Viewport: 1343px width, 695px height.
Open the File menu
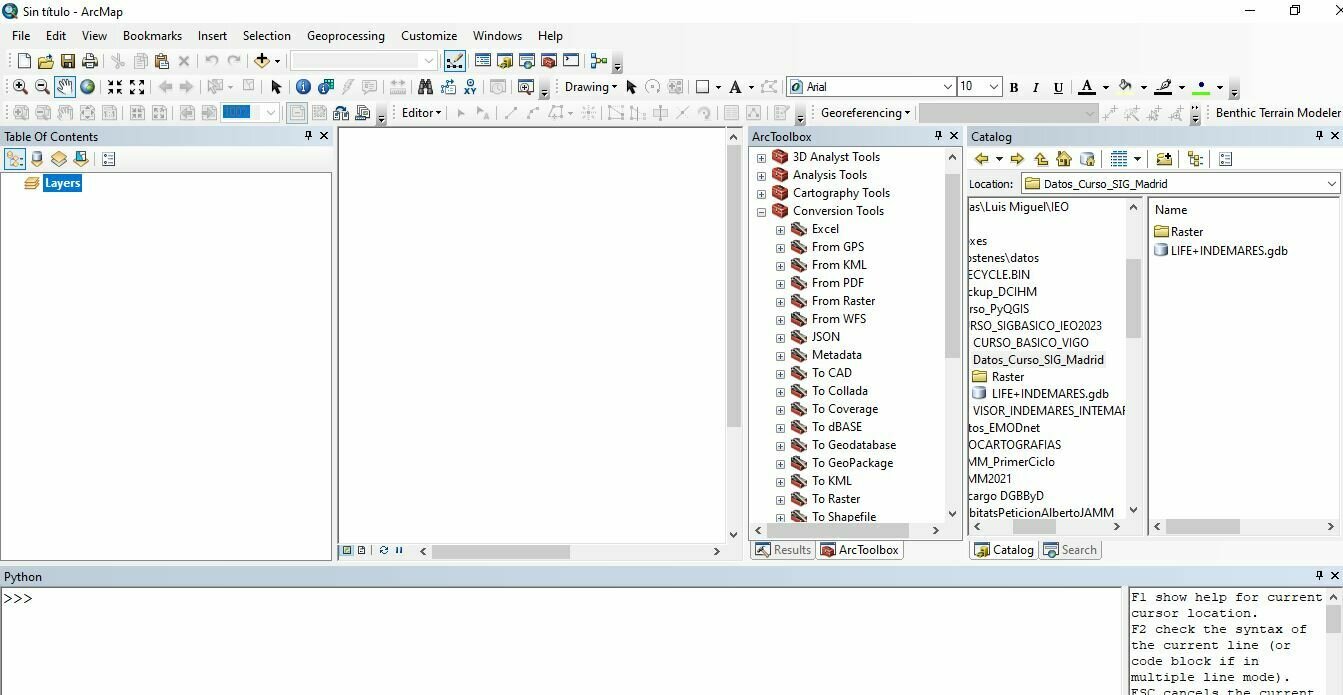pyautogui.click(x=21, y=36)
